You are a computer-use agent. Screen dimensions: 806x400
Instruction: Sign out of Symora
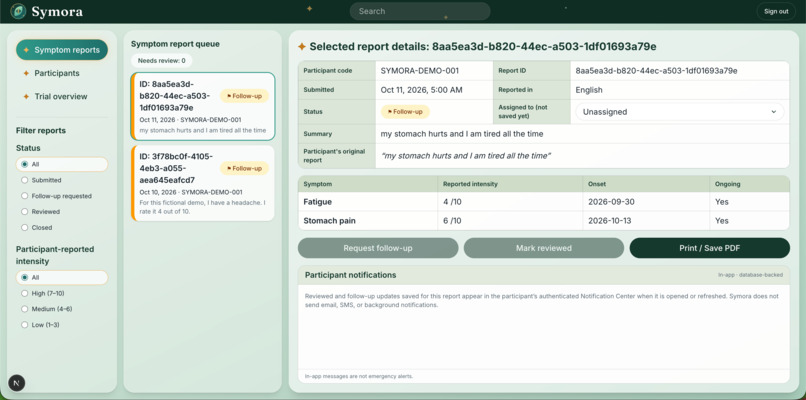(776, 11)
